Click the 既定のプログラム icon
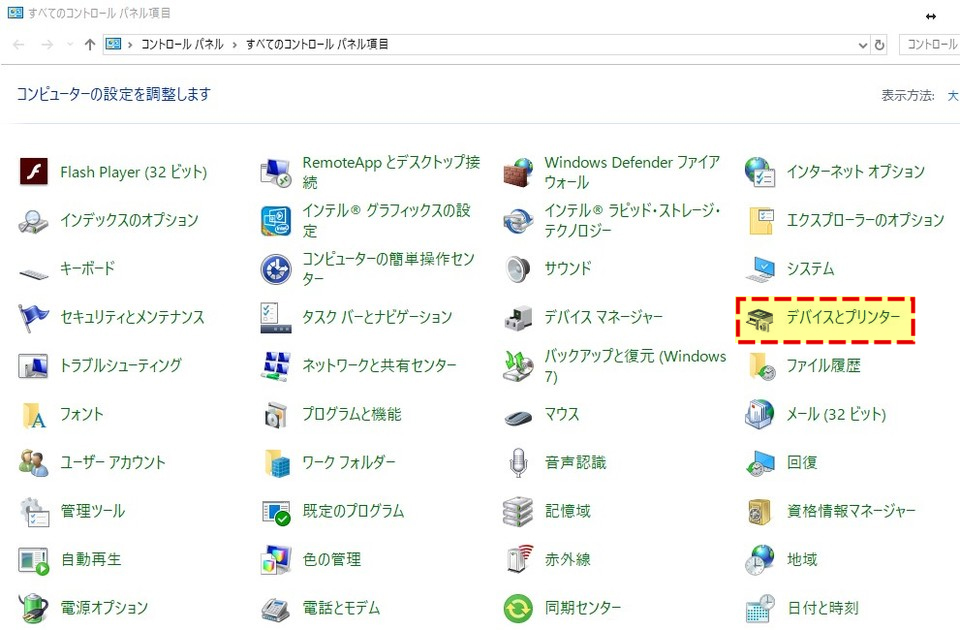The image size is (960, 630). [x=276, y=511]
